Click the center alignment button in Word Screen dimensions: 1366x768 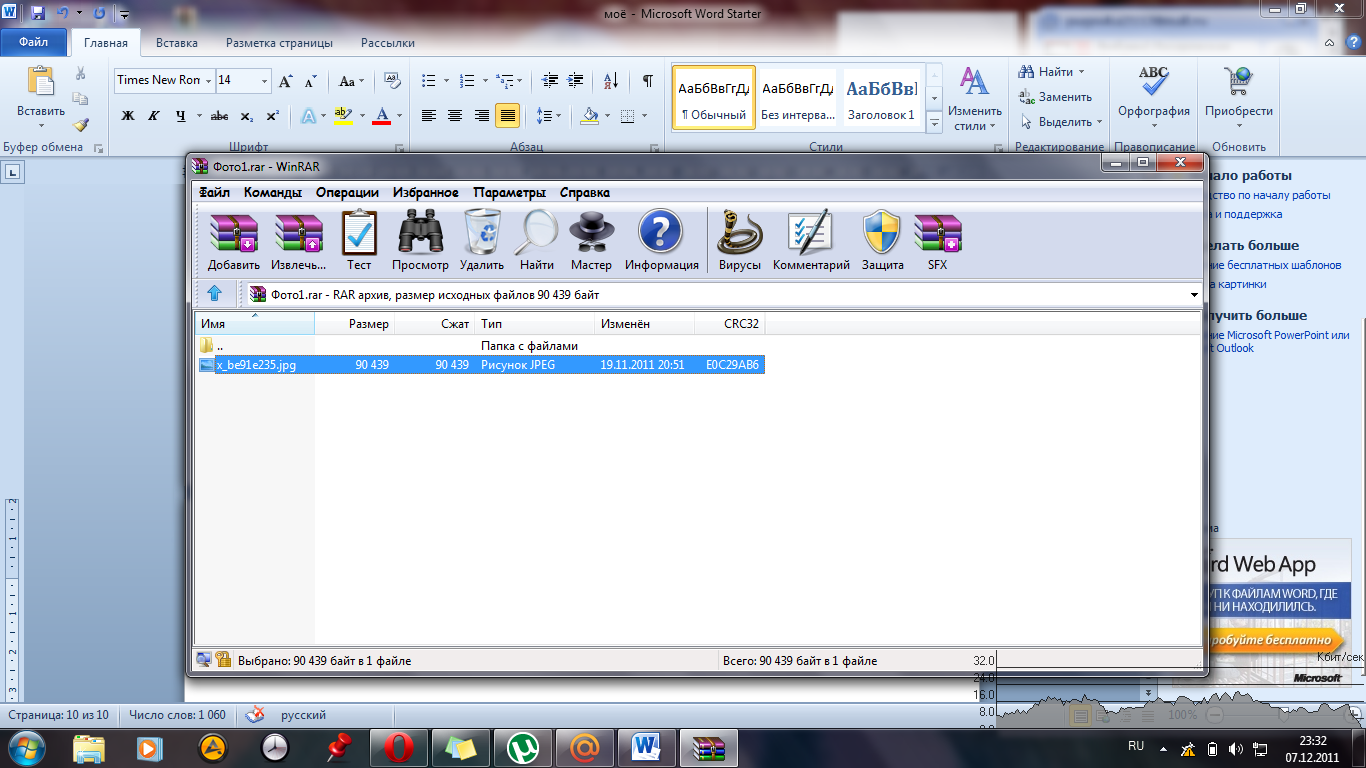(455, 116)
